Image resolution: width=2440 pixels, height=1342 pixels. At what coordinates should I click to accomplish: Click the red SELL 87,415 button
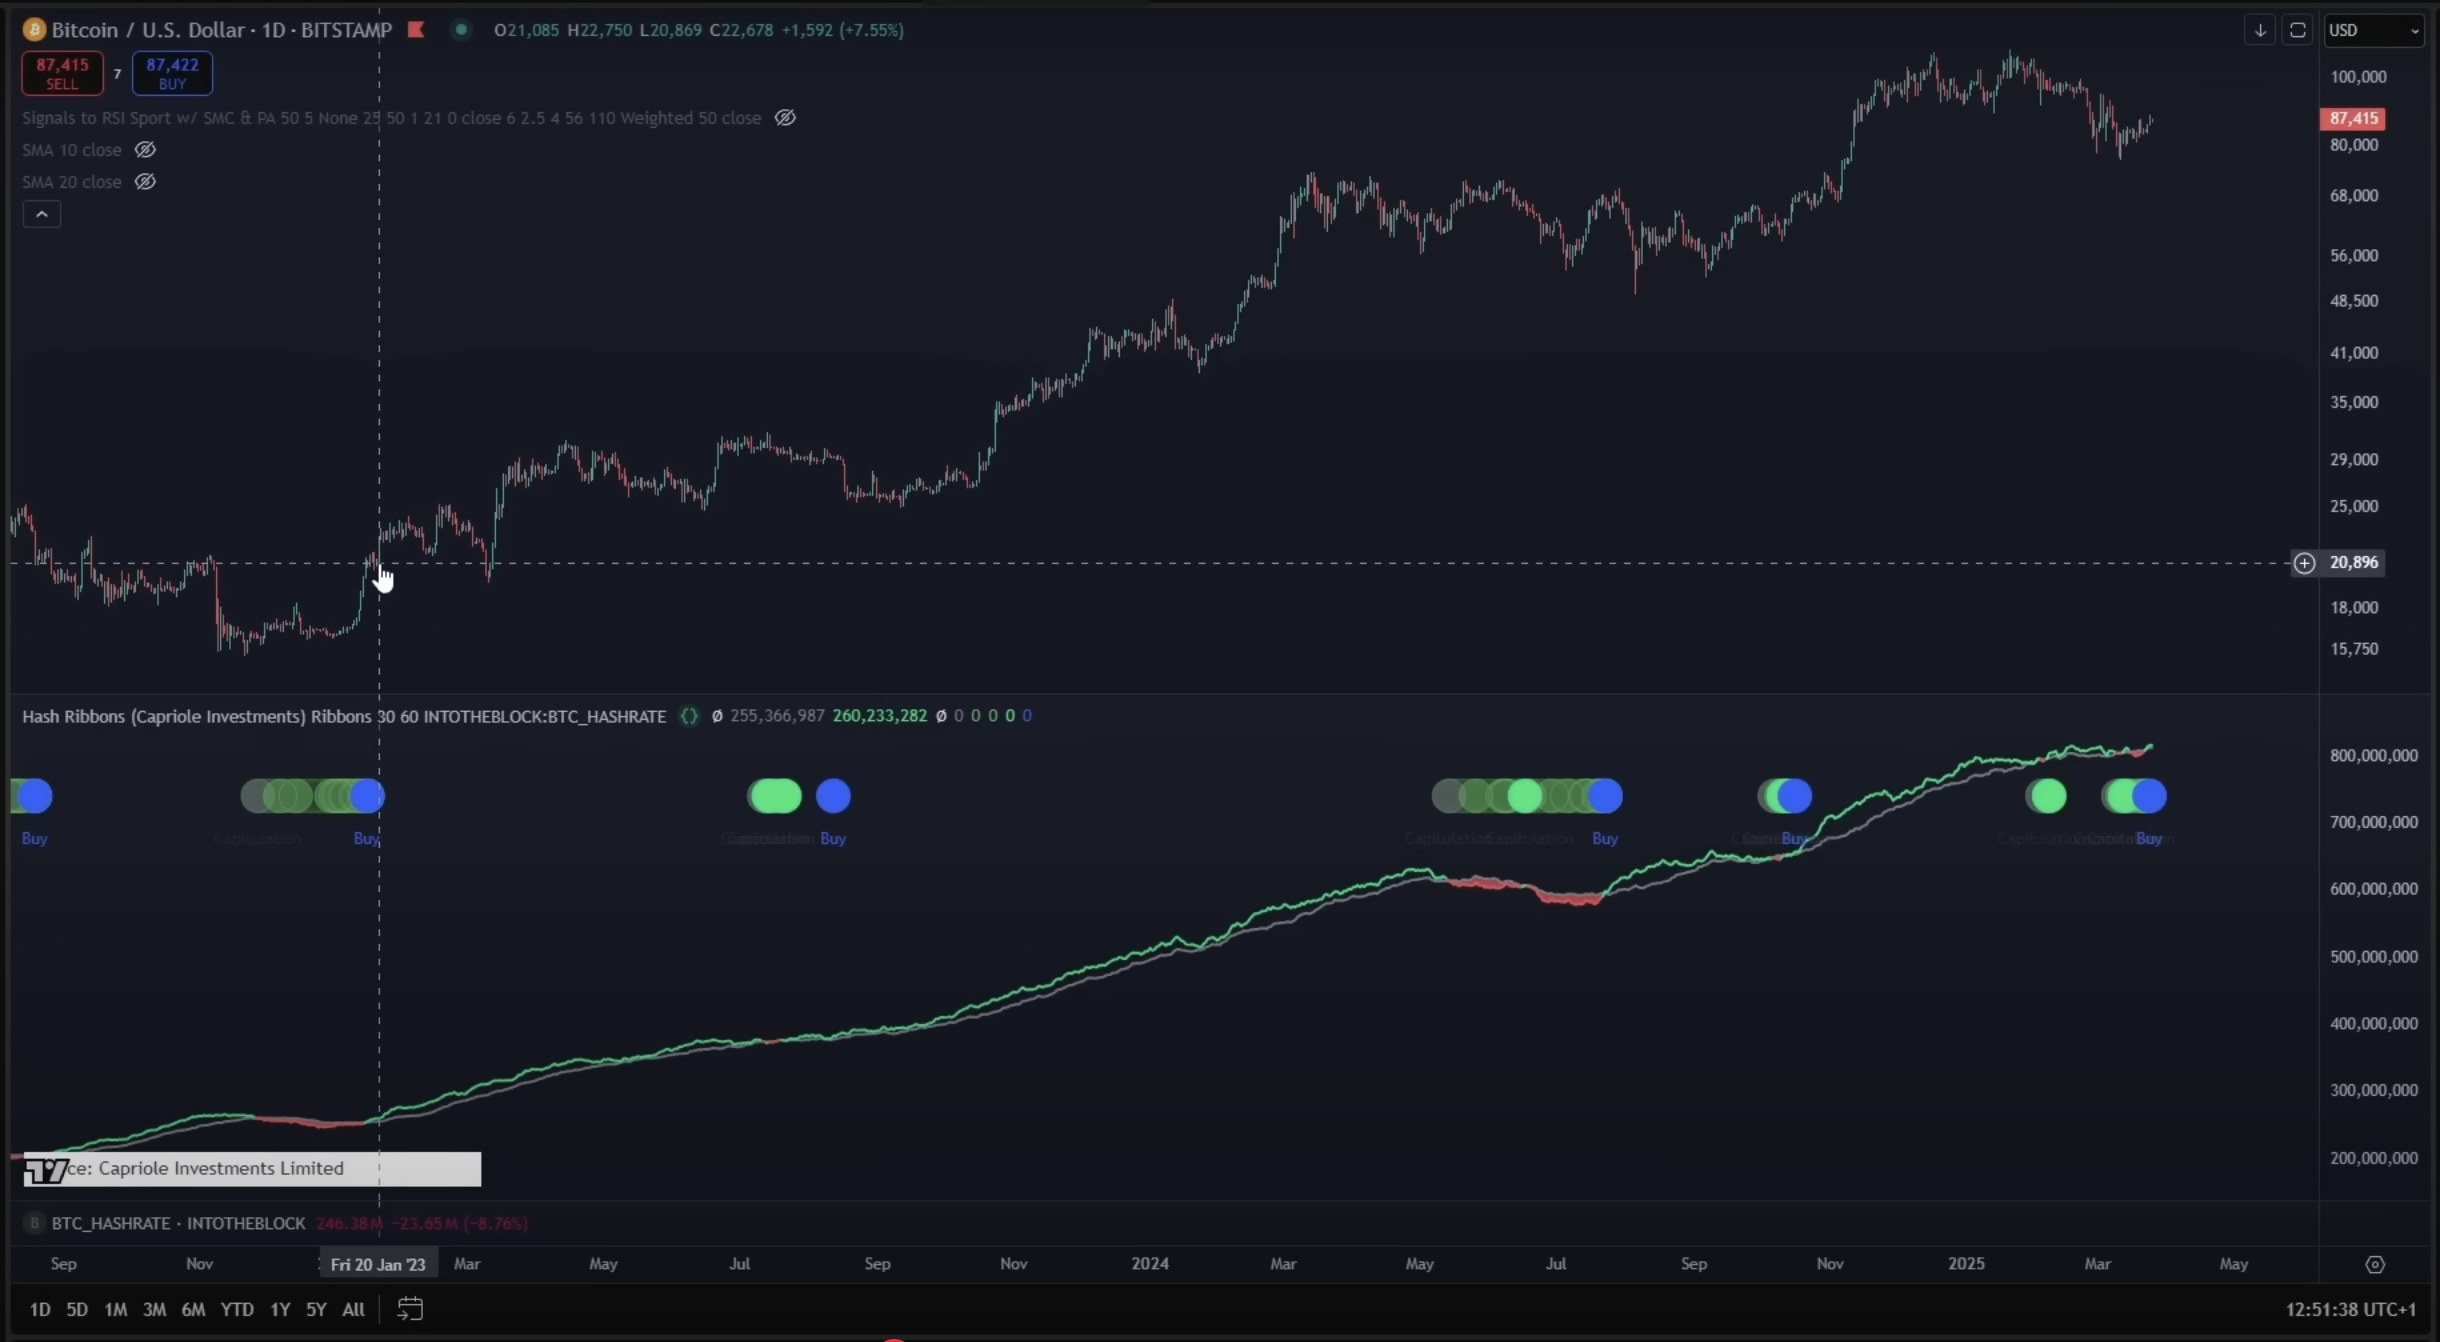pos(62,73)
